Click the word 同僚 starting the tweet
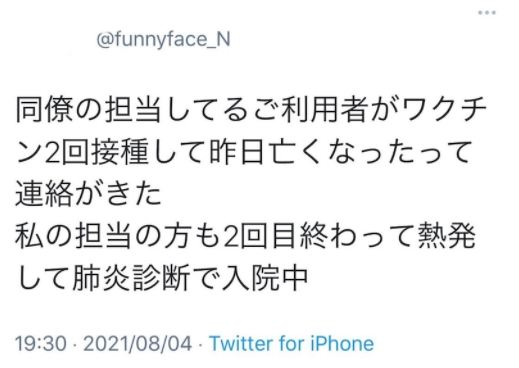Screen dimensions: 519x368 click(44, 110)
